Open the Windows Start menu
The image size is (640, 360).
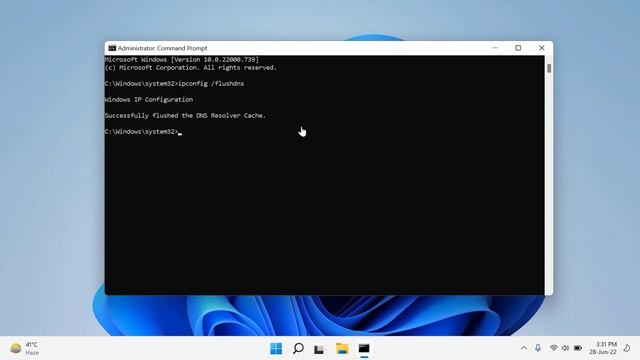(276, 349)
